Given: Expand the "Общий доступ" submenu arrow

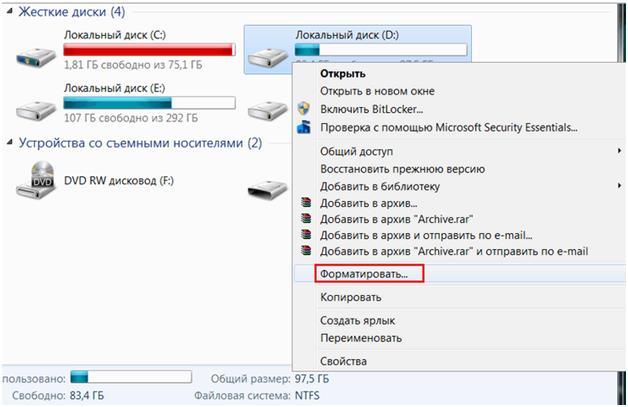Looking at the screenshot, I should [619, 151].
